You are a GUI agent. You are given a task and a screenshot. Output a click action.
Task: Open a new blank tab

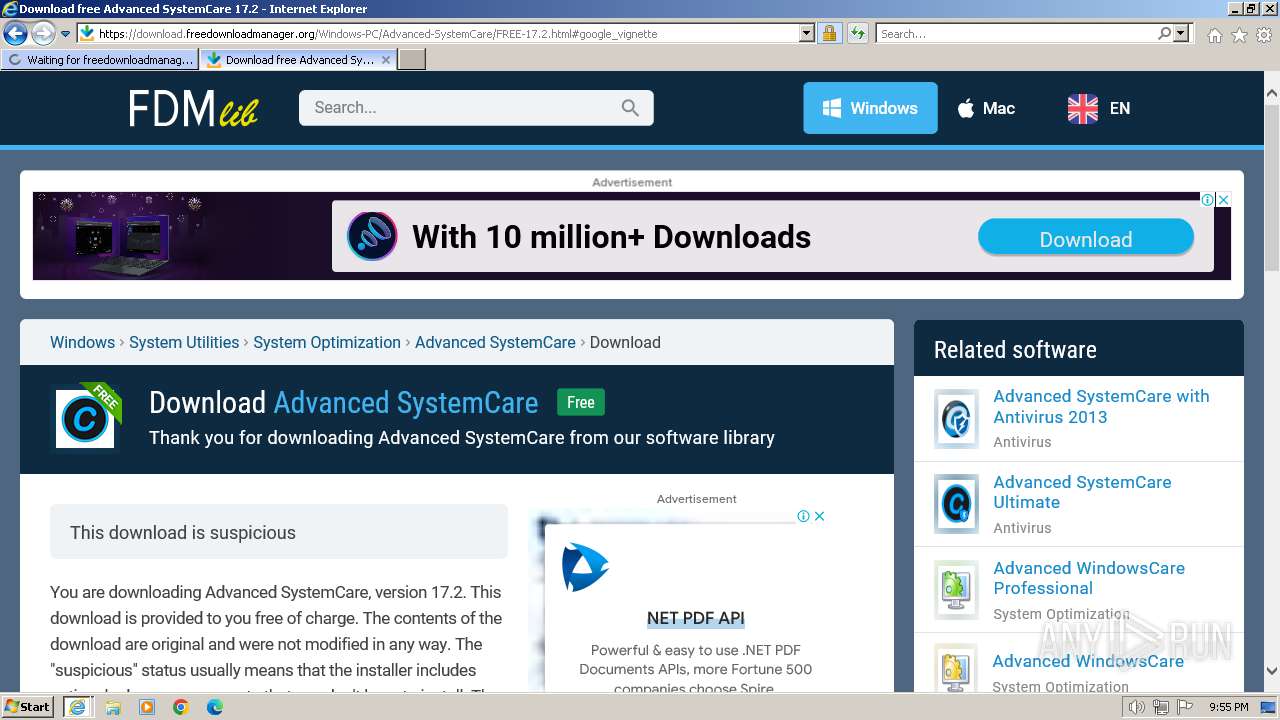pyautogui.click(x=412, y=60)
